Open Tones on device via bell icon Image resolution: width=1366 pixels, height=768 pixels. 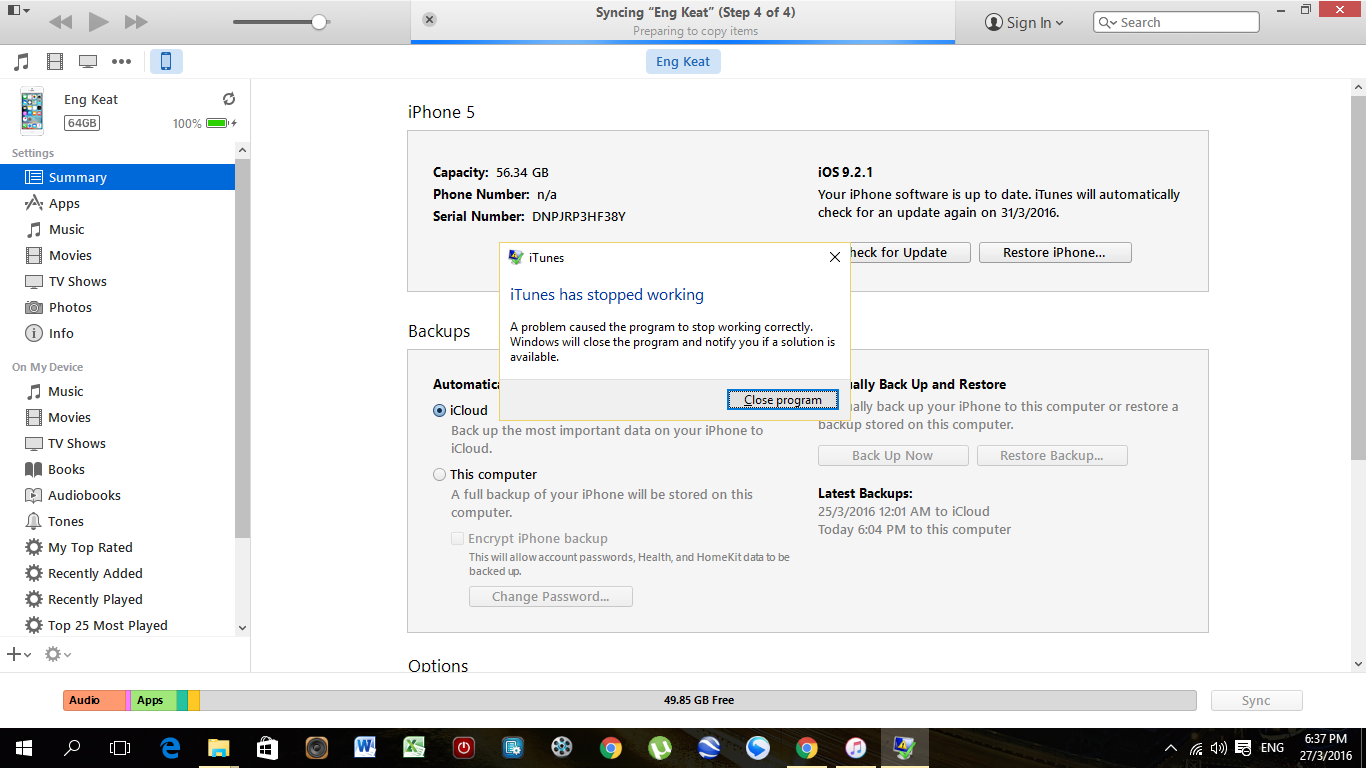(x=34, y=521)
